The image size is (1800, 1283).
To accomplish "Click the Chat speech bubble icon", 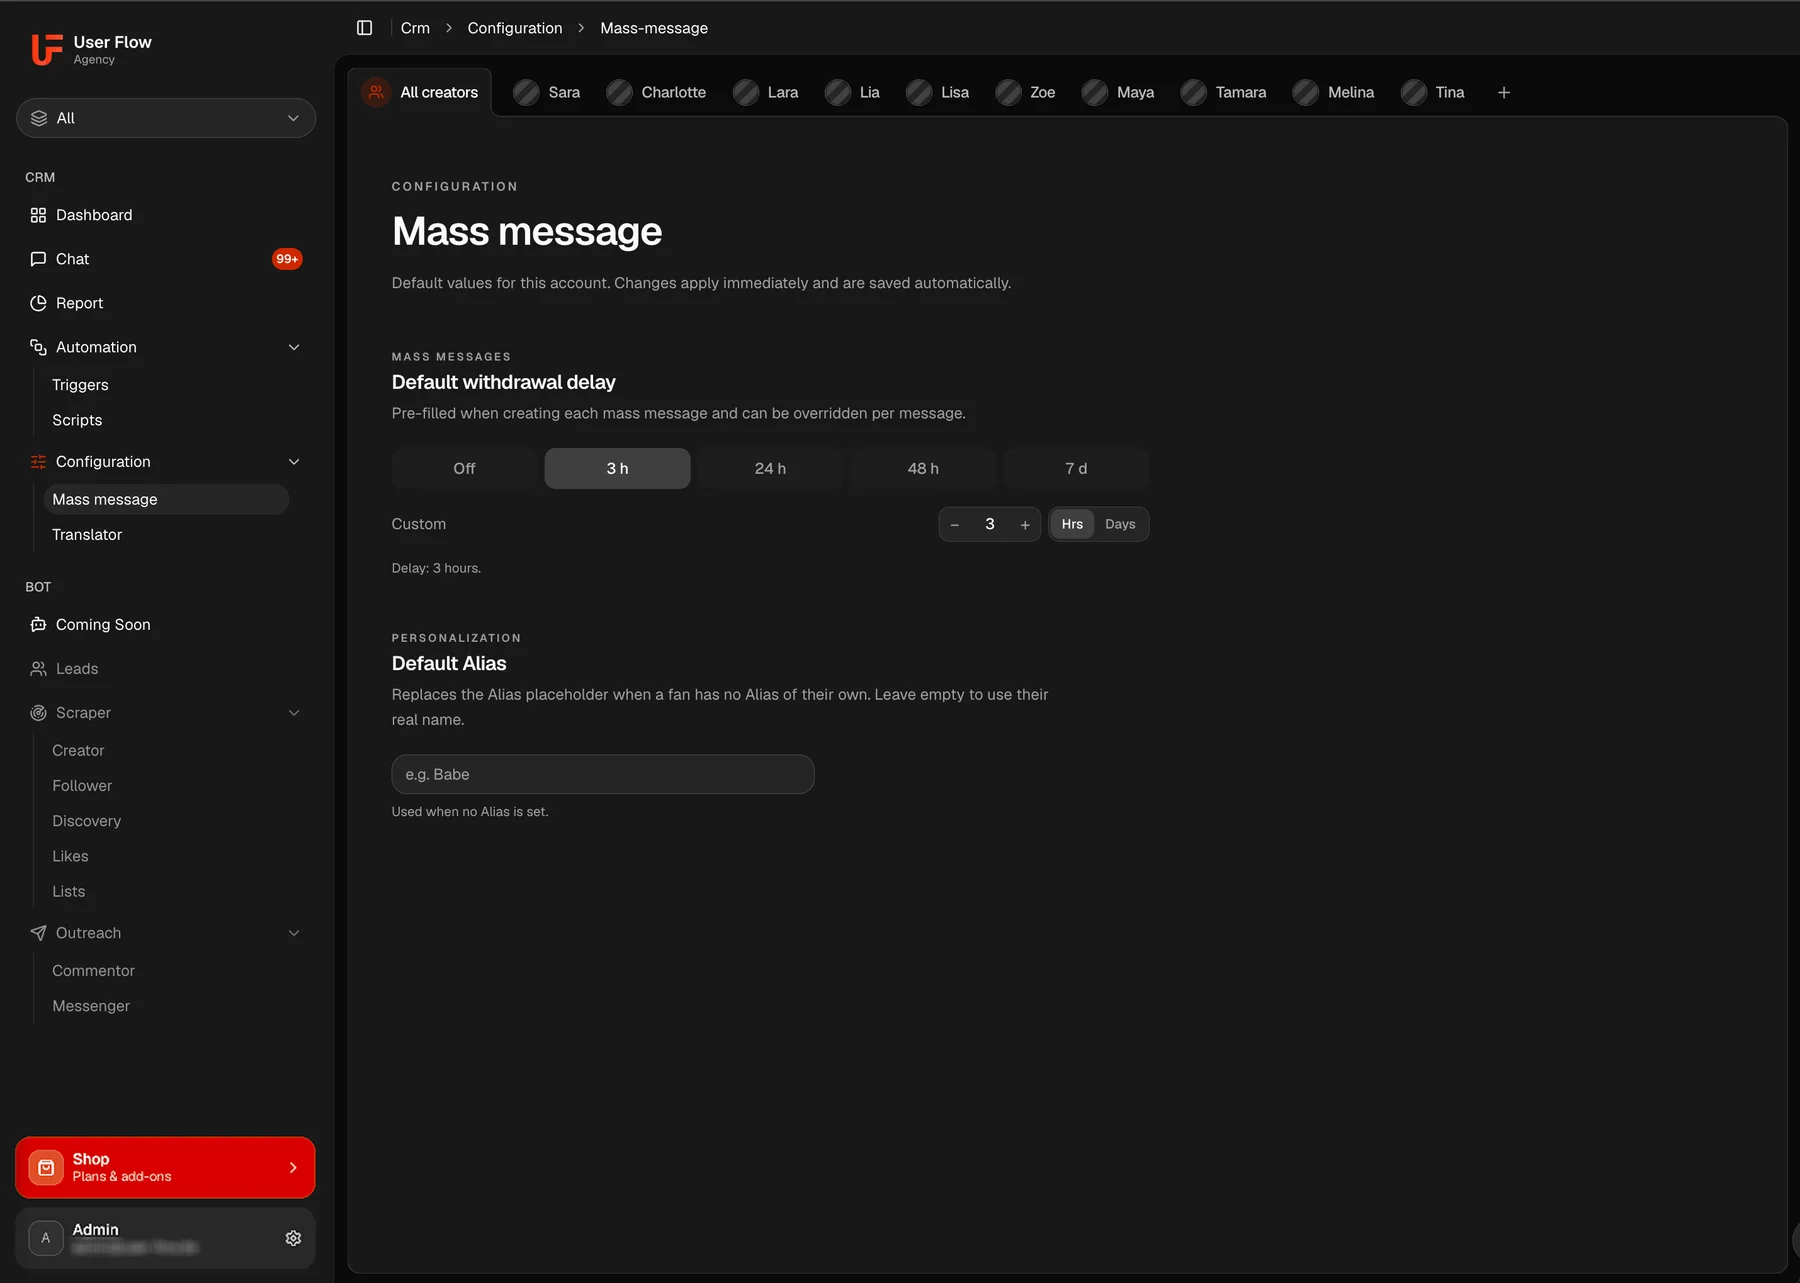I will tap(38, 259).
